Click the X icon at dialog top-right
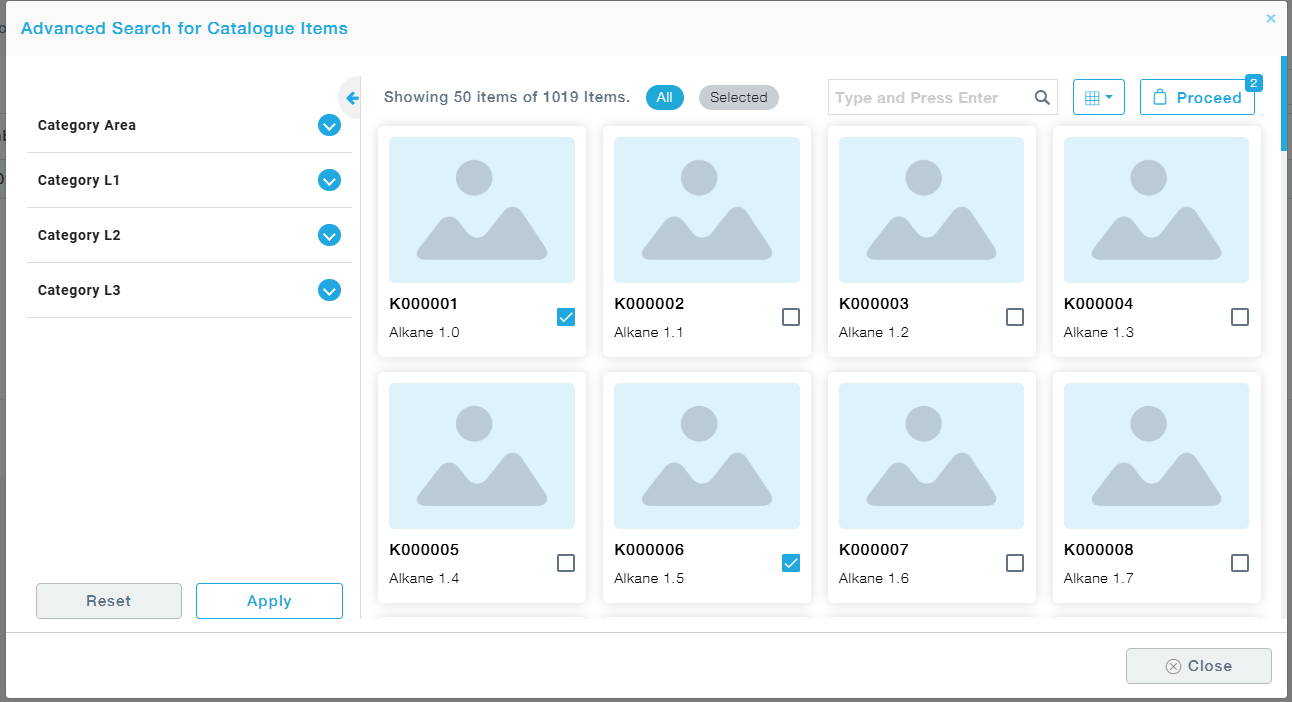The image size is (1292, 702). point(1271,18)
